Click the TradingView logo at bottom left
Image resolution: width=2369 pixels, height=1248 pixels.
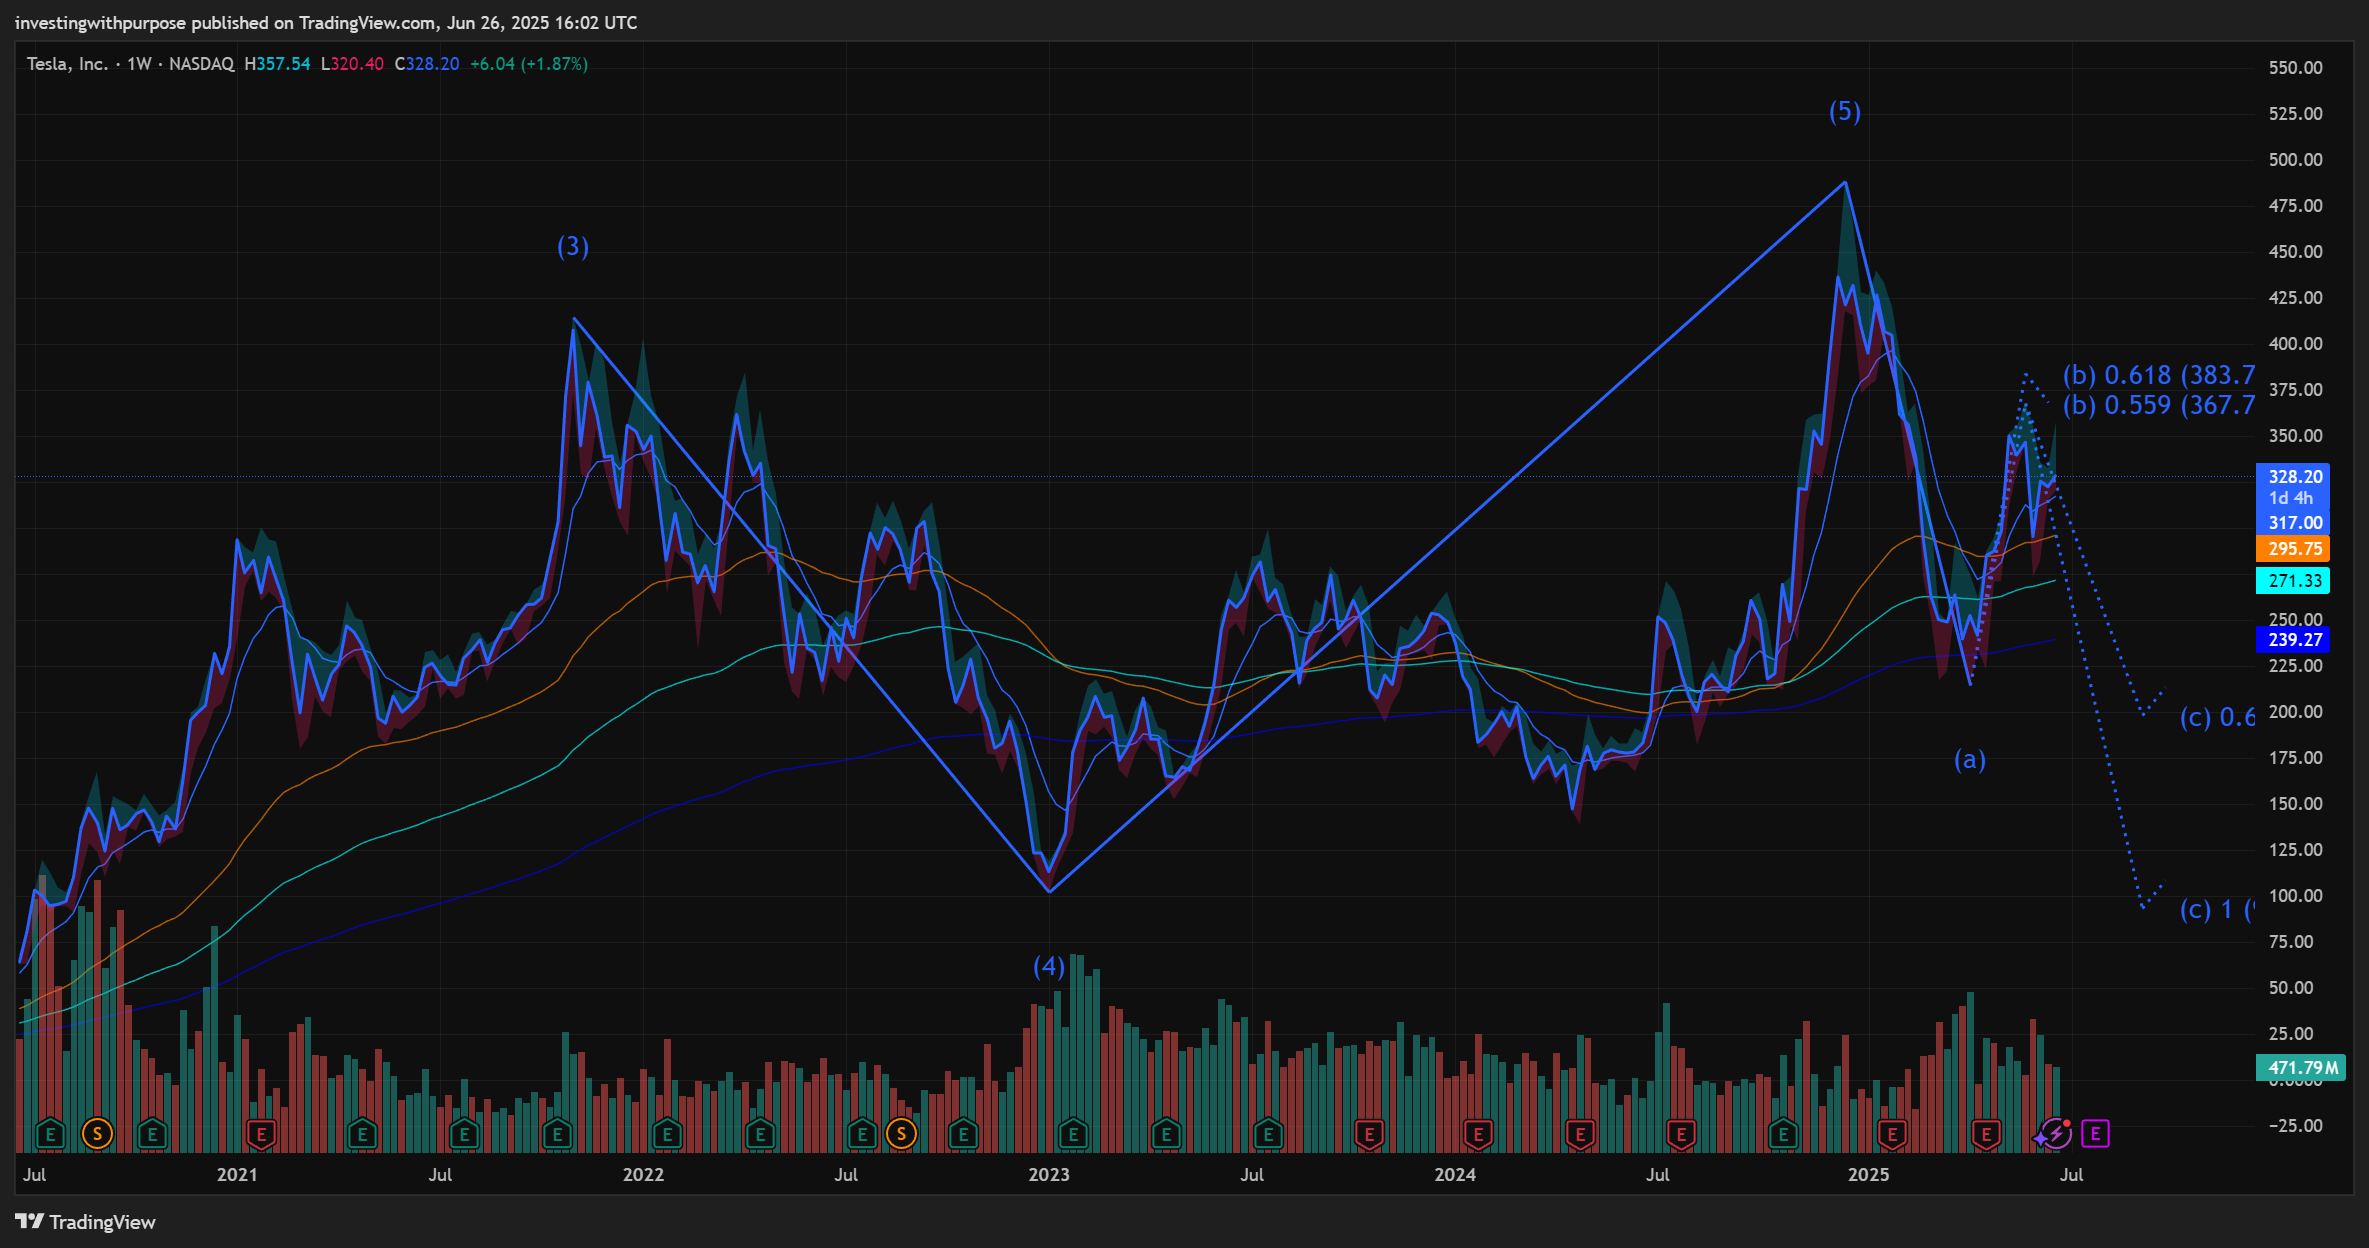(x=86, y=1222)
